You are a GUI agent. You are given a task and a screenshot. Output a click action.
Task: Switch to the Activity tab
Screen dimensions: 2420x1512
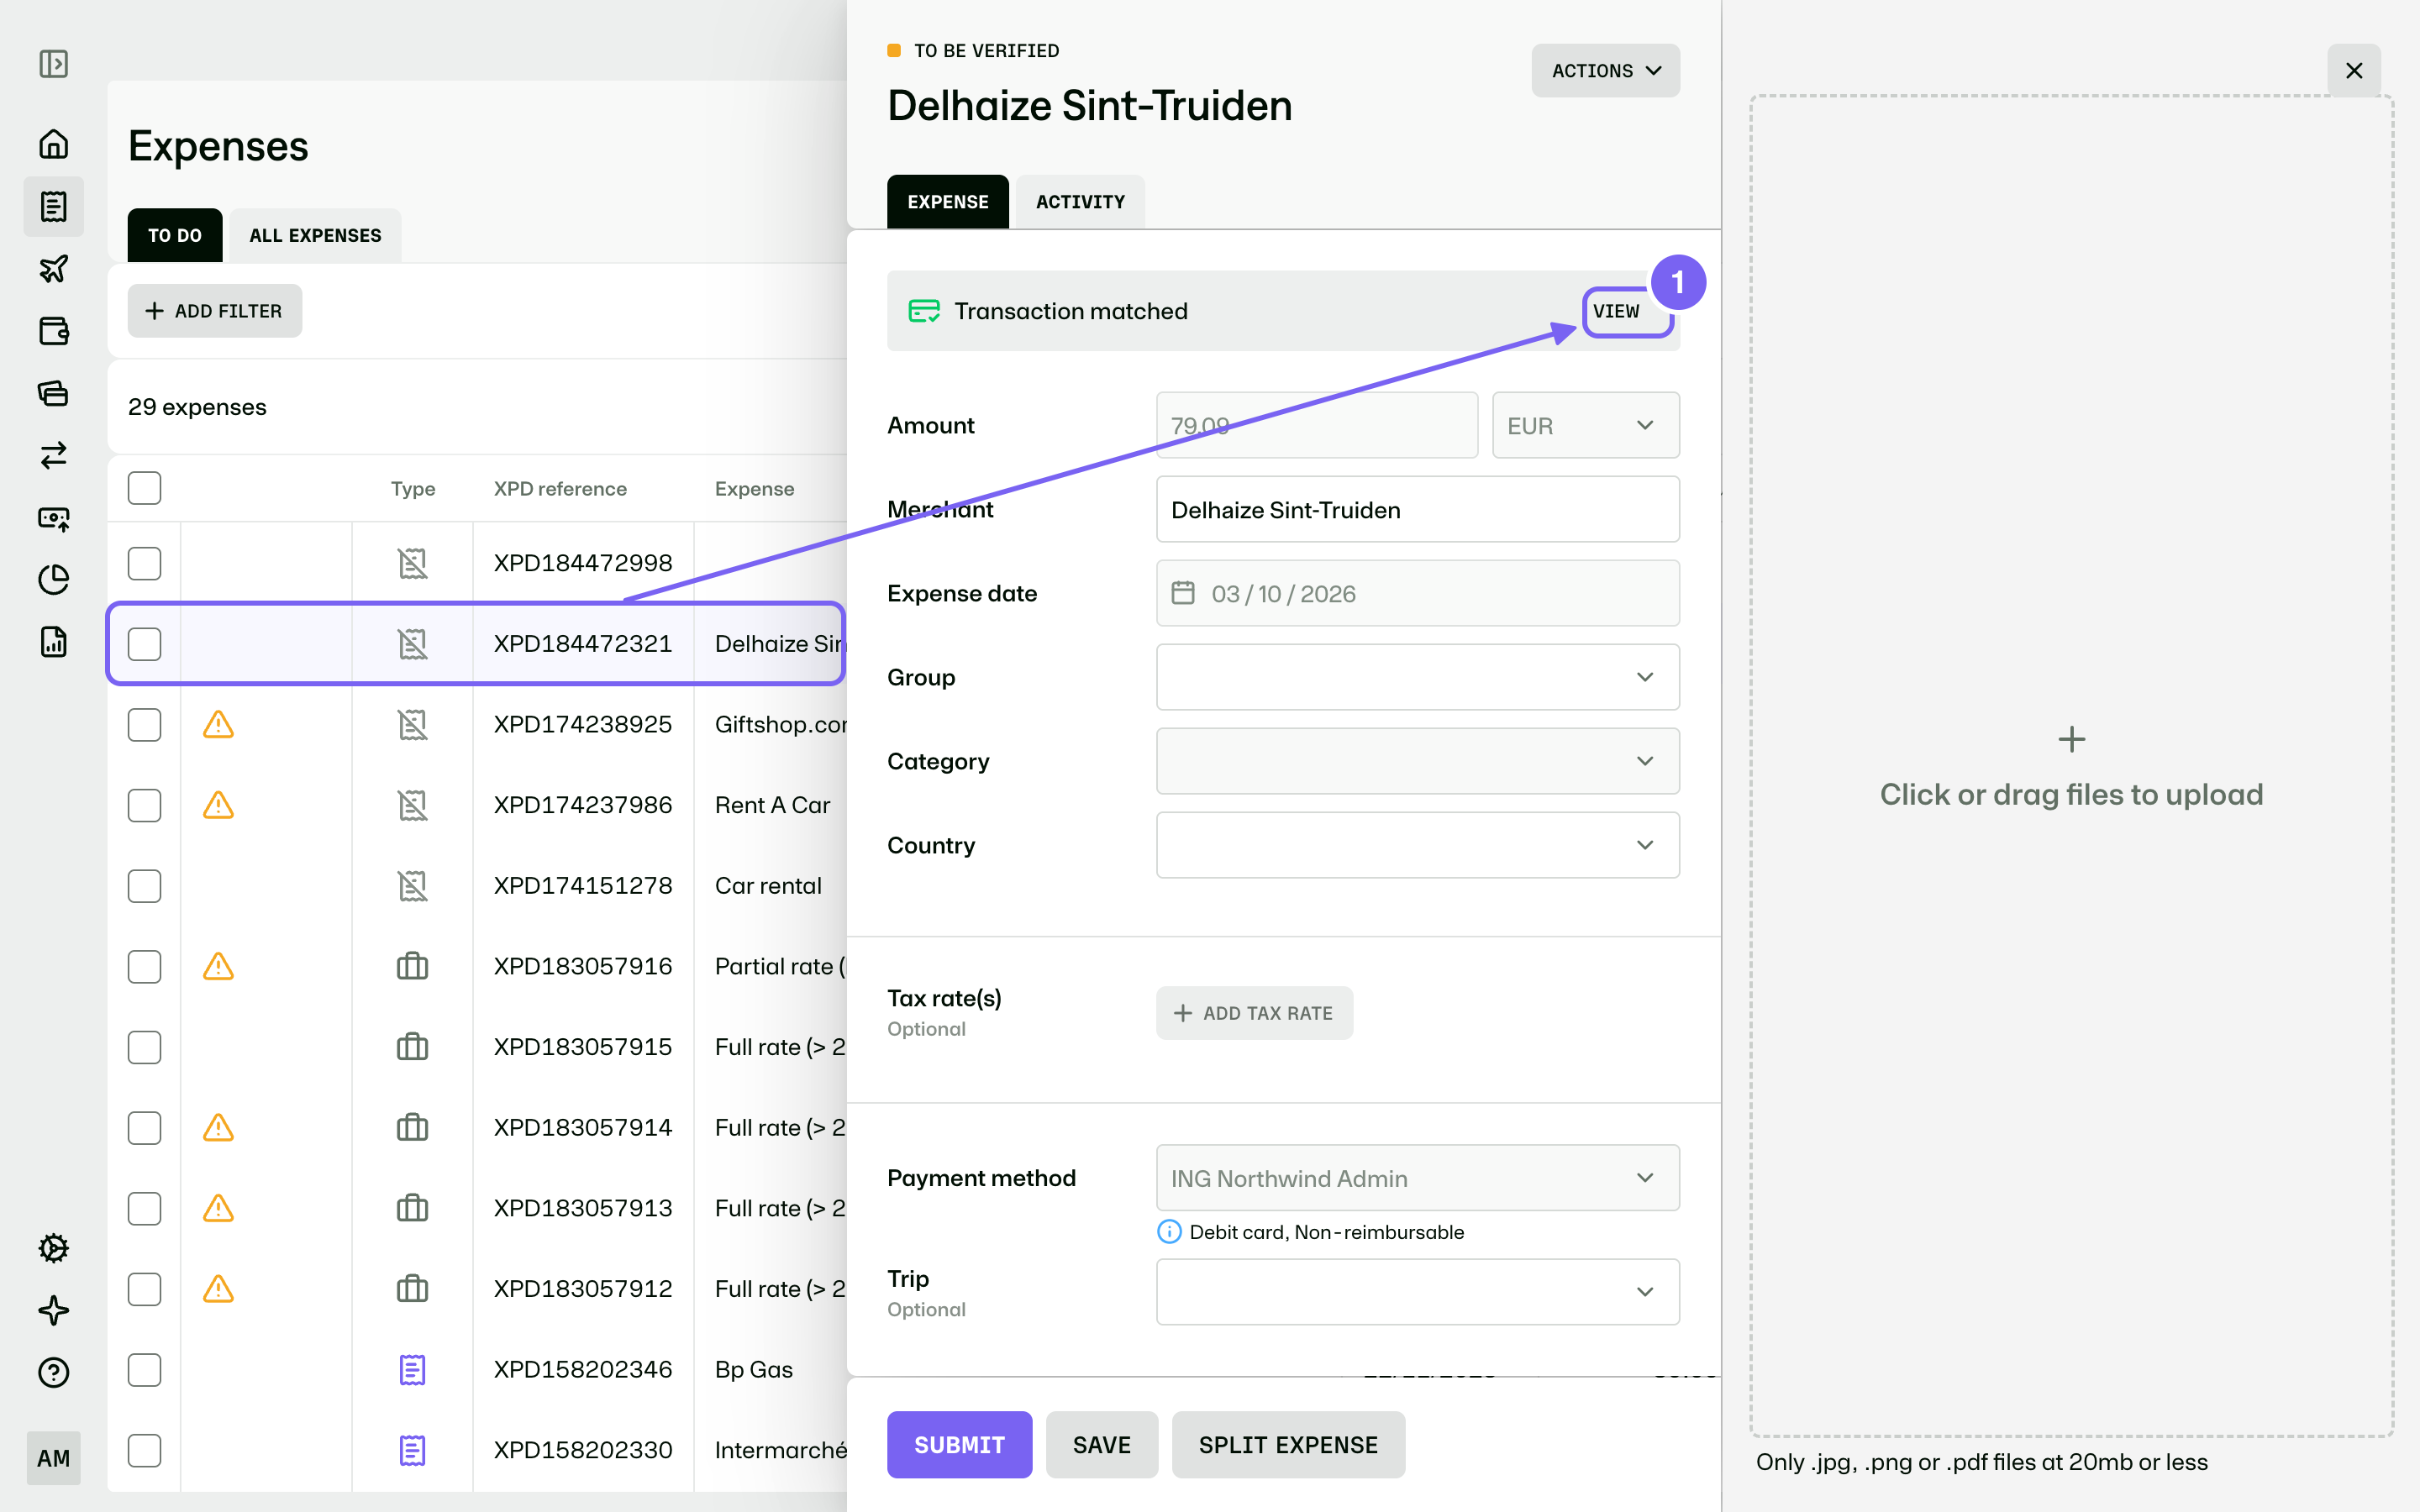coord(1080,202)
